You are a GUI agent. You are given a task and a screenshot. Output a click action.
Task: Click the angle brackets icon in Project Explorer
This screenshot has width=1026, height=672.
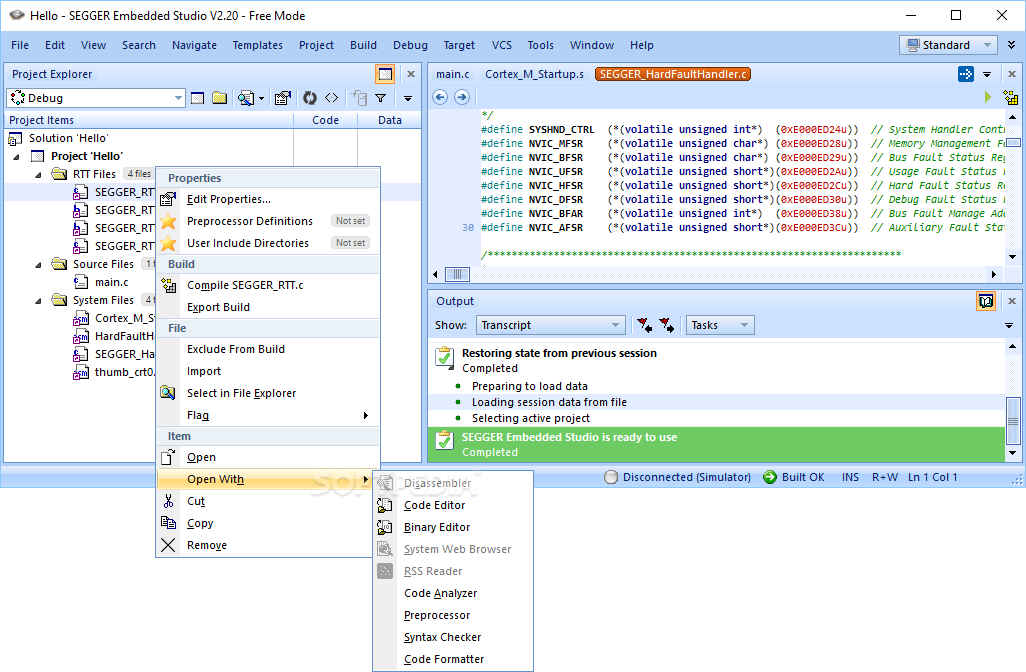332,98
